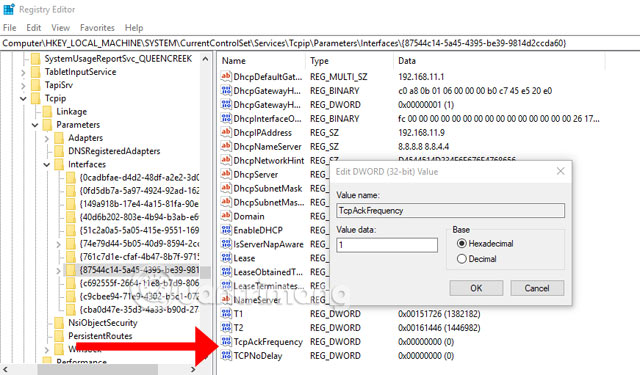
Task: Expand the TabletInputService node
Action: click(23, 72)
